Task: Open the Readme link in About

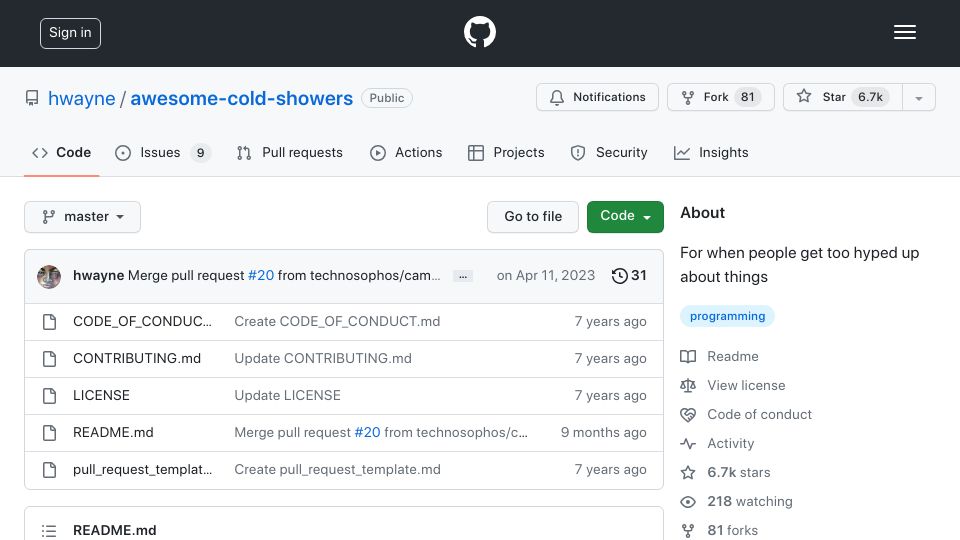Action: click(720, 356)
